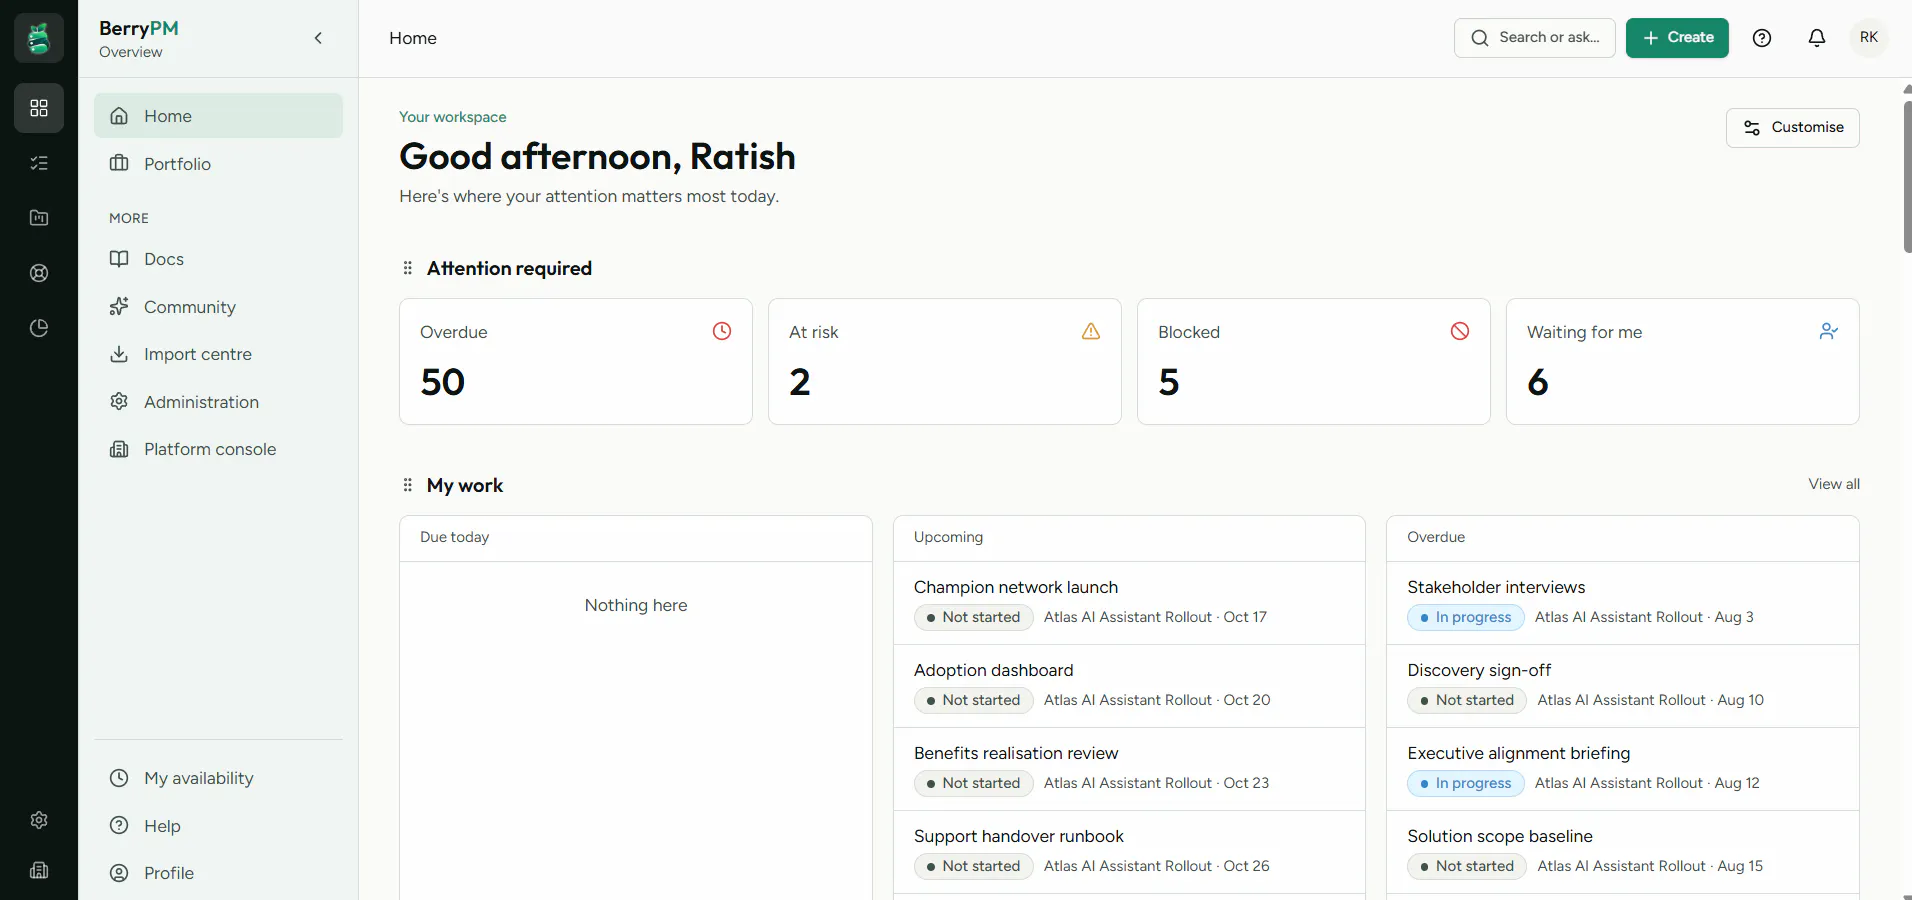Click the Create button
This screenshot has height=900, width=1912.
pyautogui.click(x=1677, y=38)
